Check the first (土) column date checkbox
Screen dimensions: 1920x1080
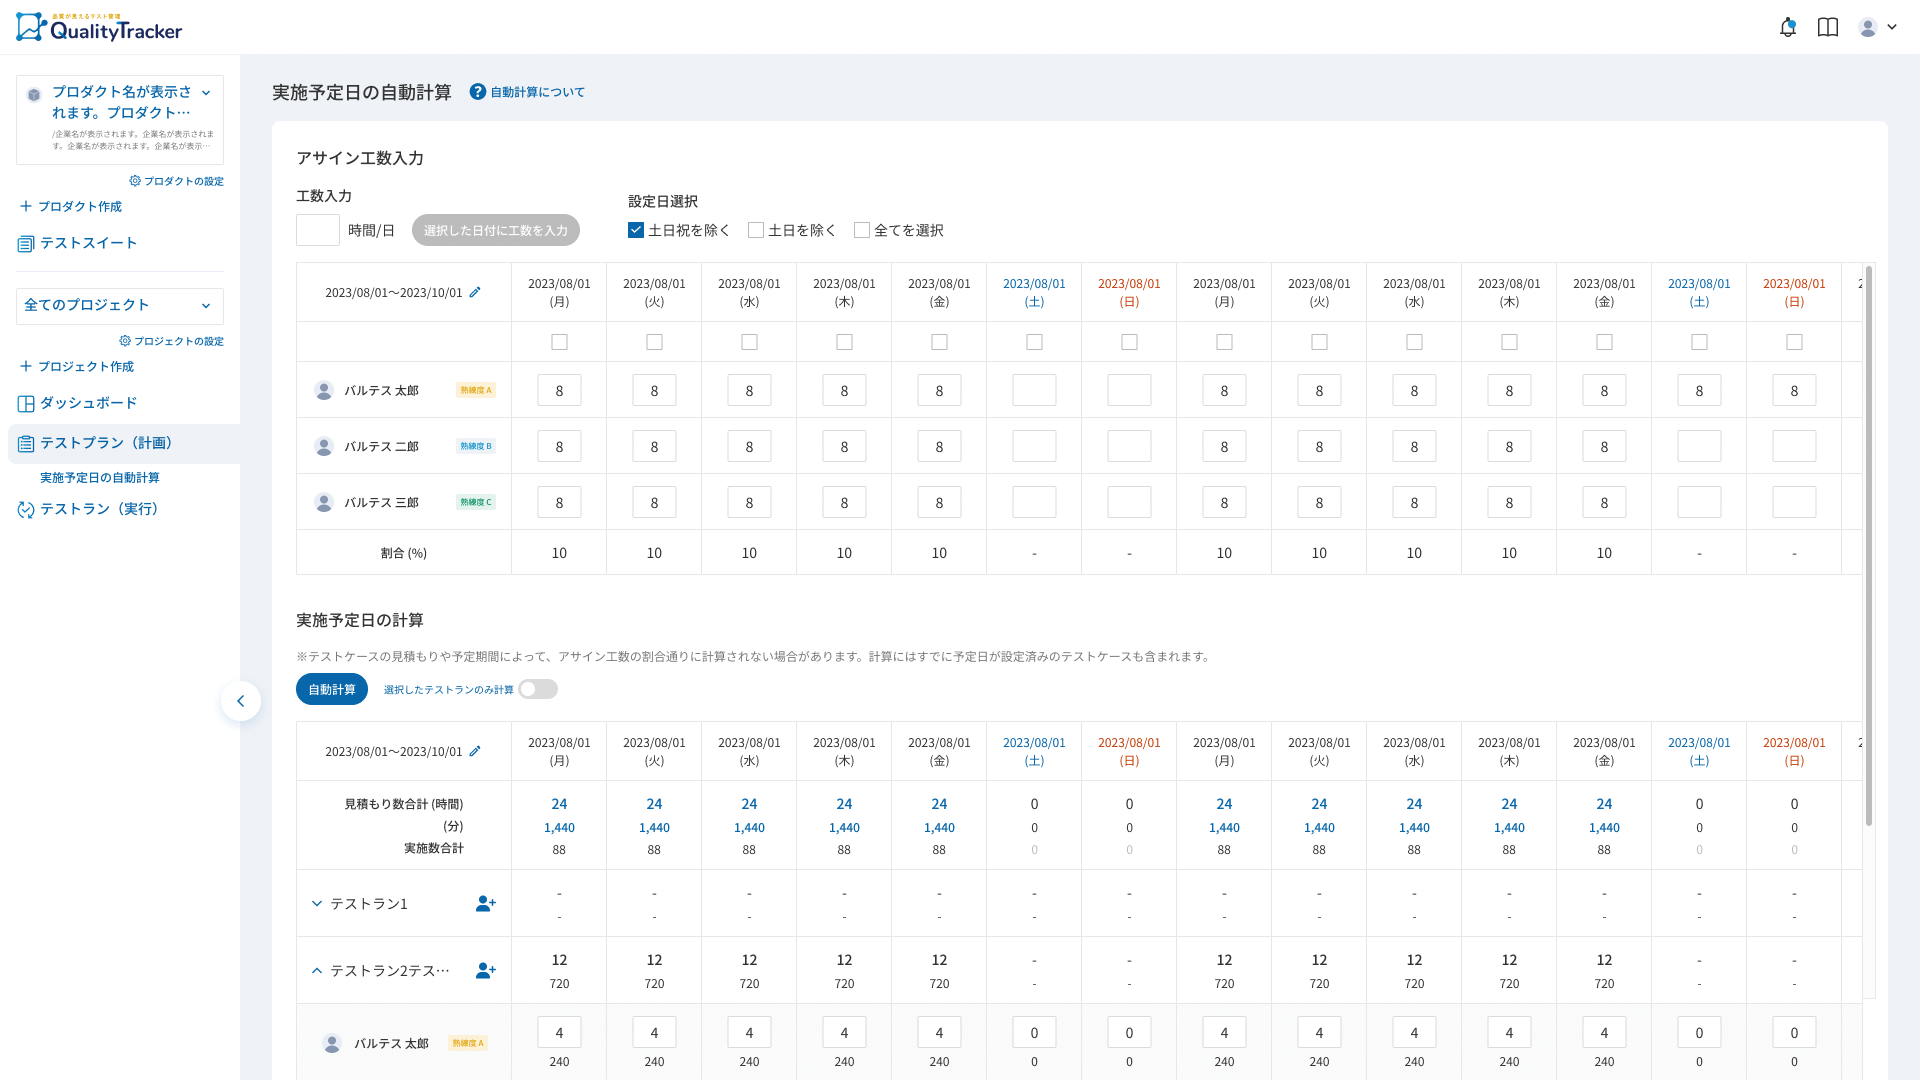tap(1035, 342)
